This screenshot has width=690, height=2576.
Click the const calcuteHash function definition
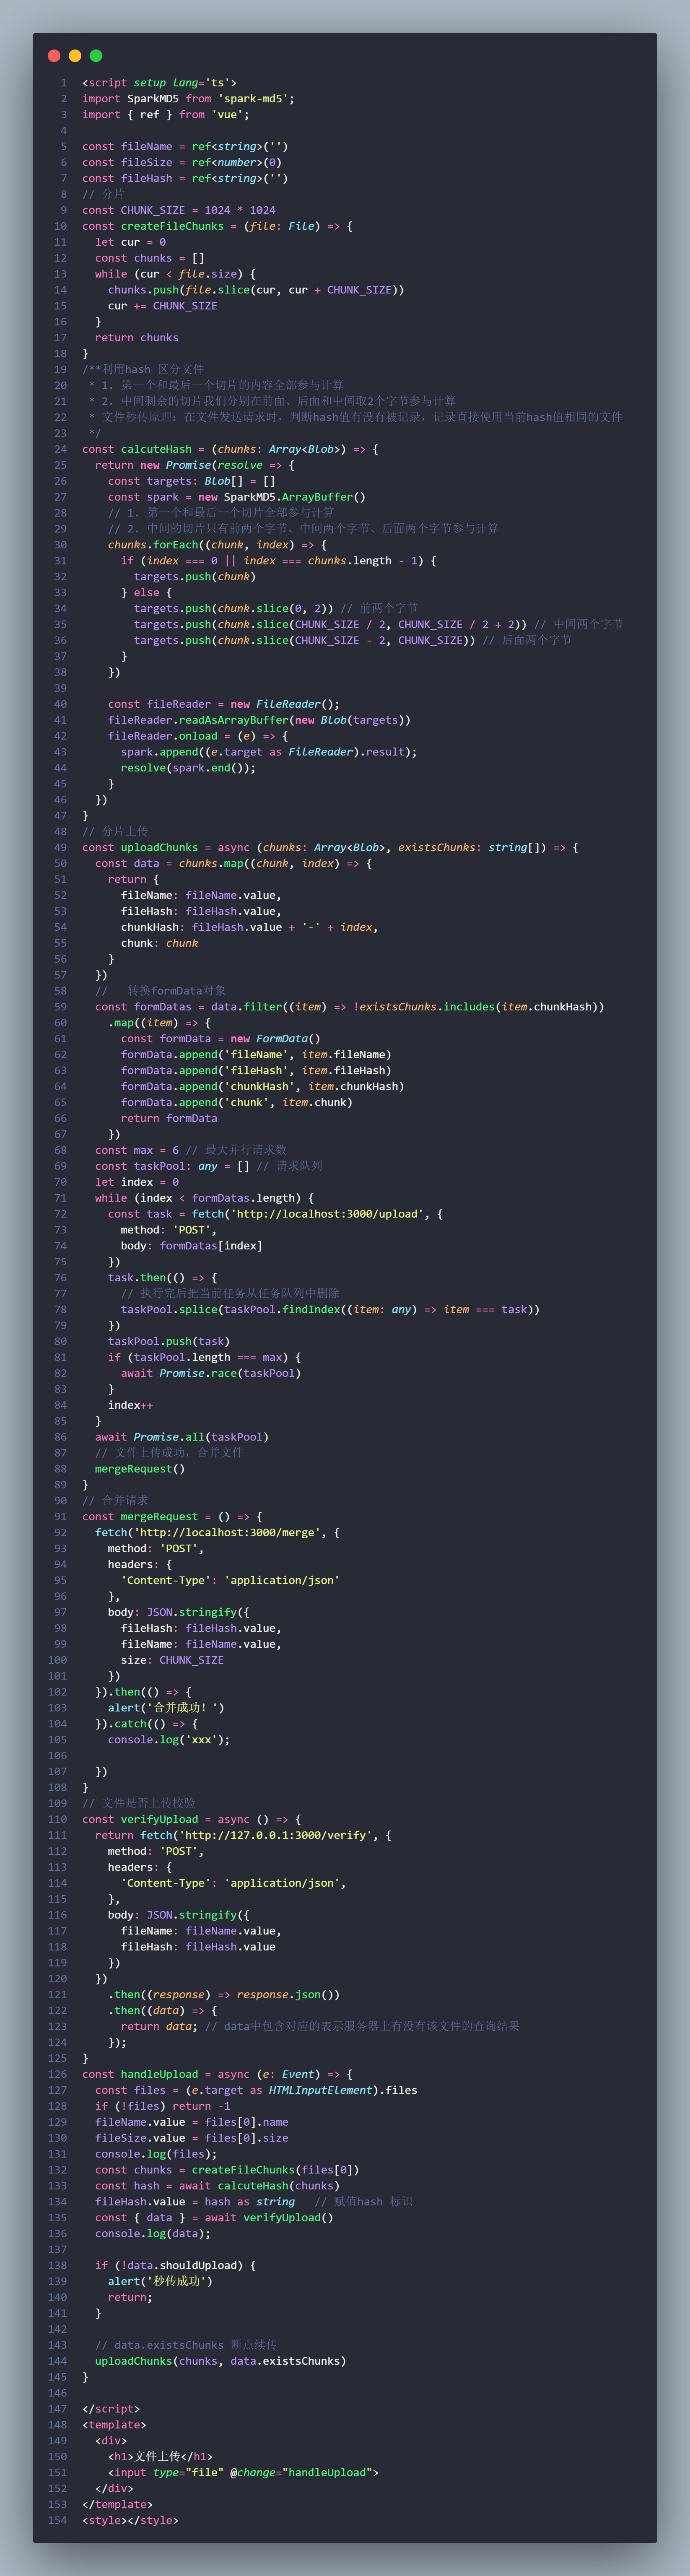coord(230,449)
